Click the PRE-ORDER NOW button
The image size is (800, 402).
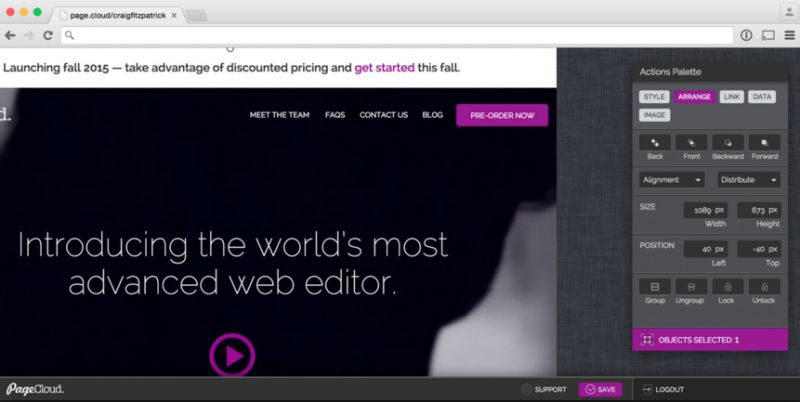tap(502, 115)
